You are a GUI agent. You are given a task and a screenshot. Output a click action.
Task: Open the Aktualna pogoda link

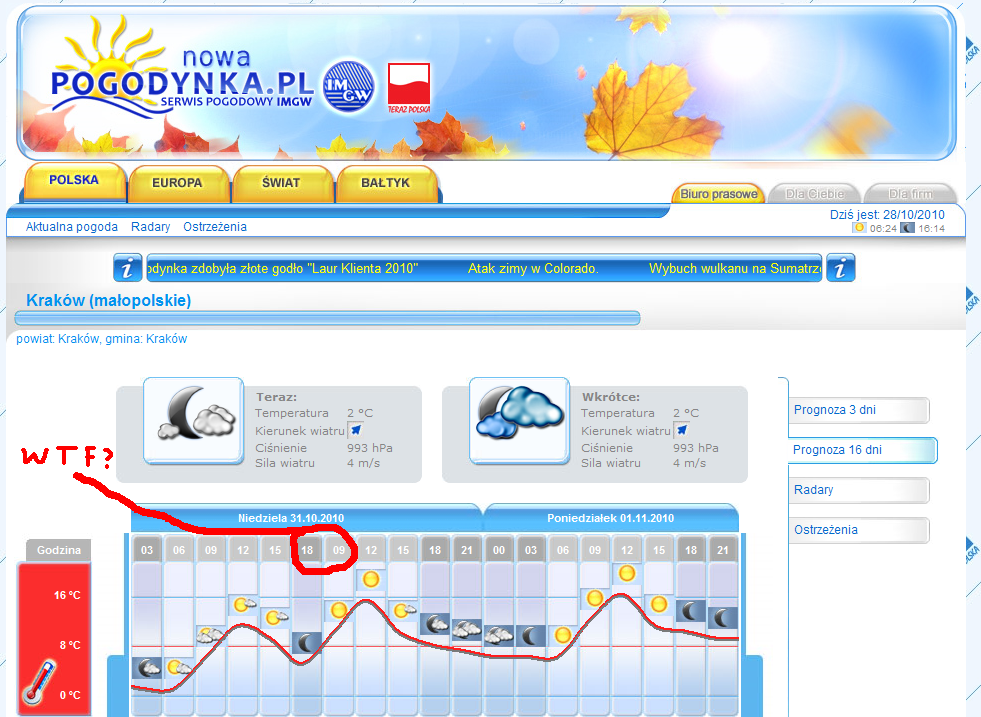[x=72, y=226]
